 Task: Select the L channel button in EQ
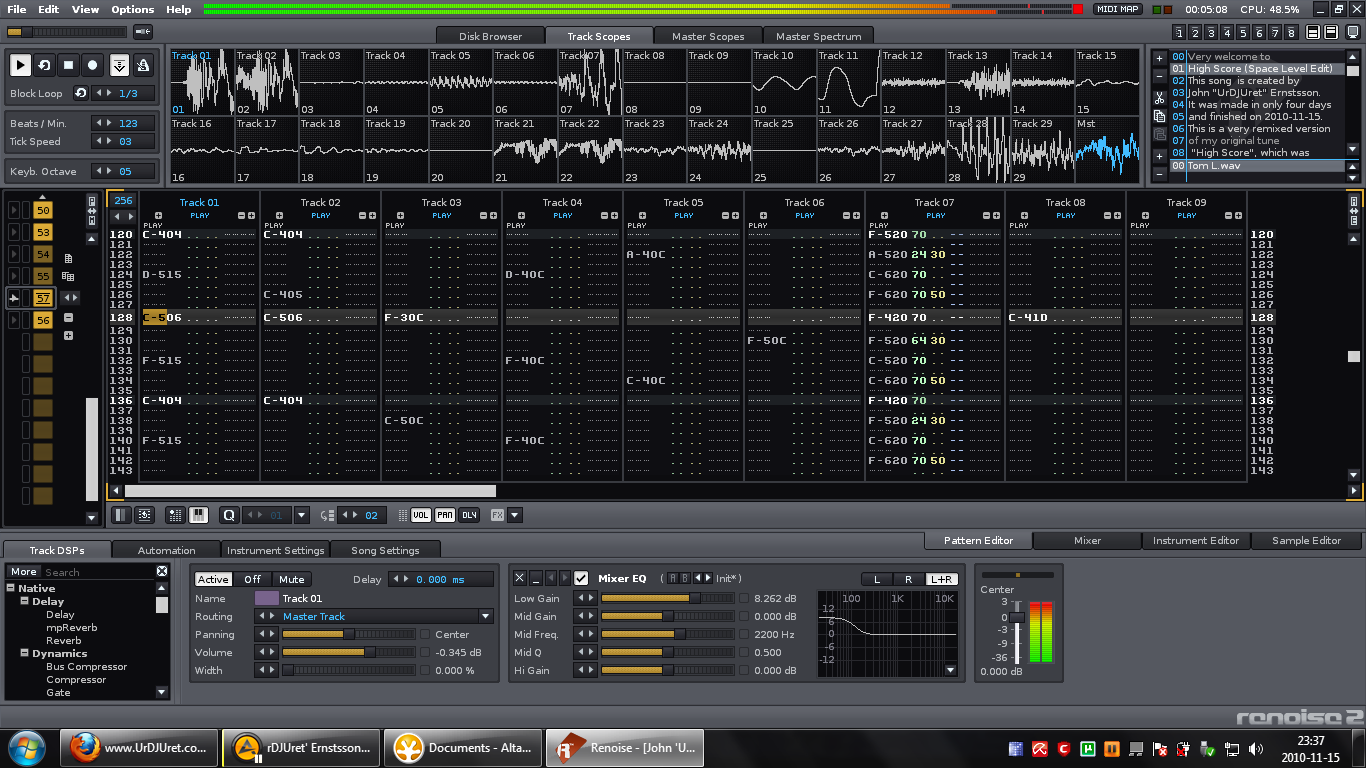pyautogui.click(x=877, y=579)
